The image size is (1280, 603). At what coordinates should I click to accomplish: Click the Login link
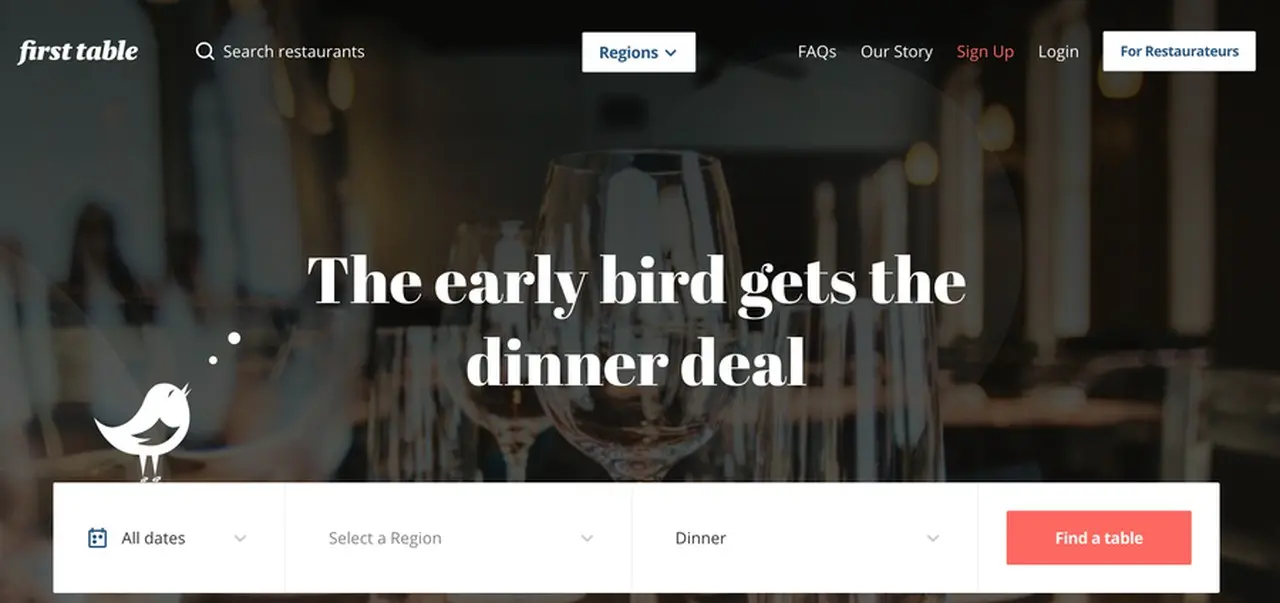tap(1058, 51)
